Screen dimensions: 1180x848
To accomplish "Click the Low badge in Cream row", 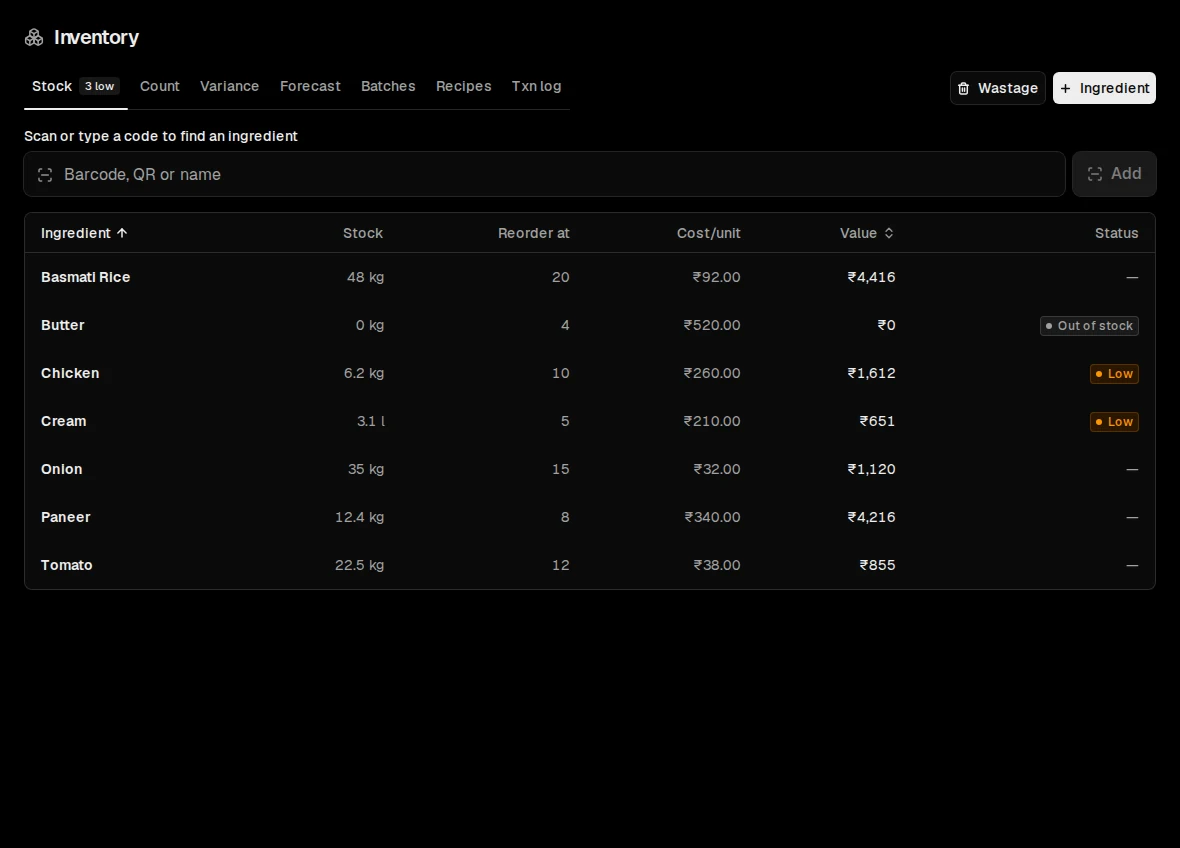I will [x=1114, y=422].
